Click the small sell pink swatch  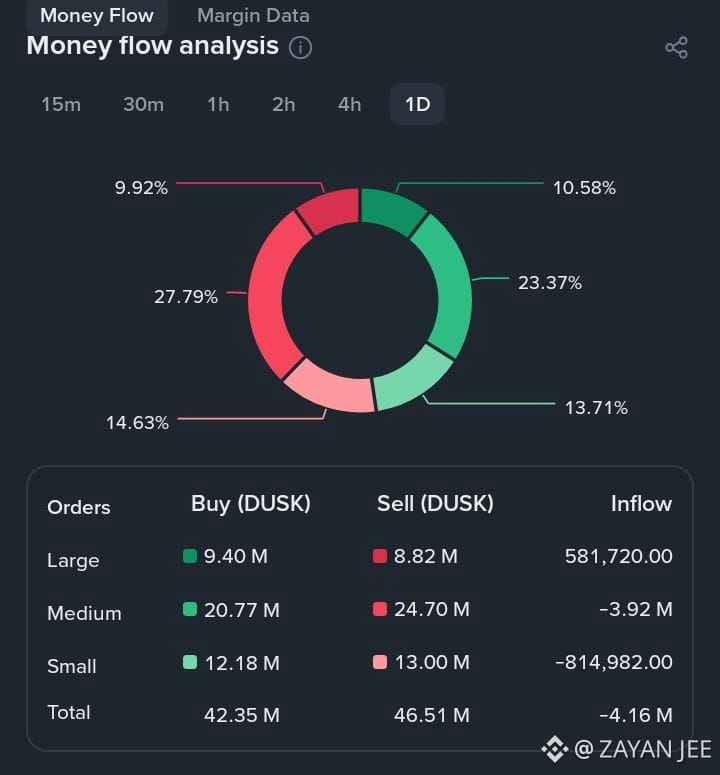coord(380,661)
